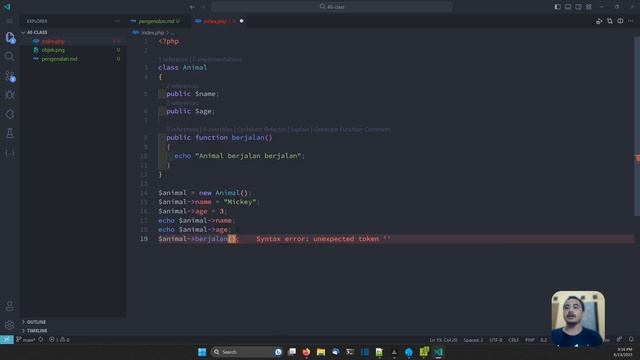Open File Explorer from the taskbar

pos(321,352)
